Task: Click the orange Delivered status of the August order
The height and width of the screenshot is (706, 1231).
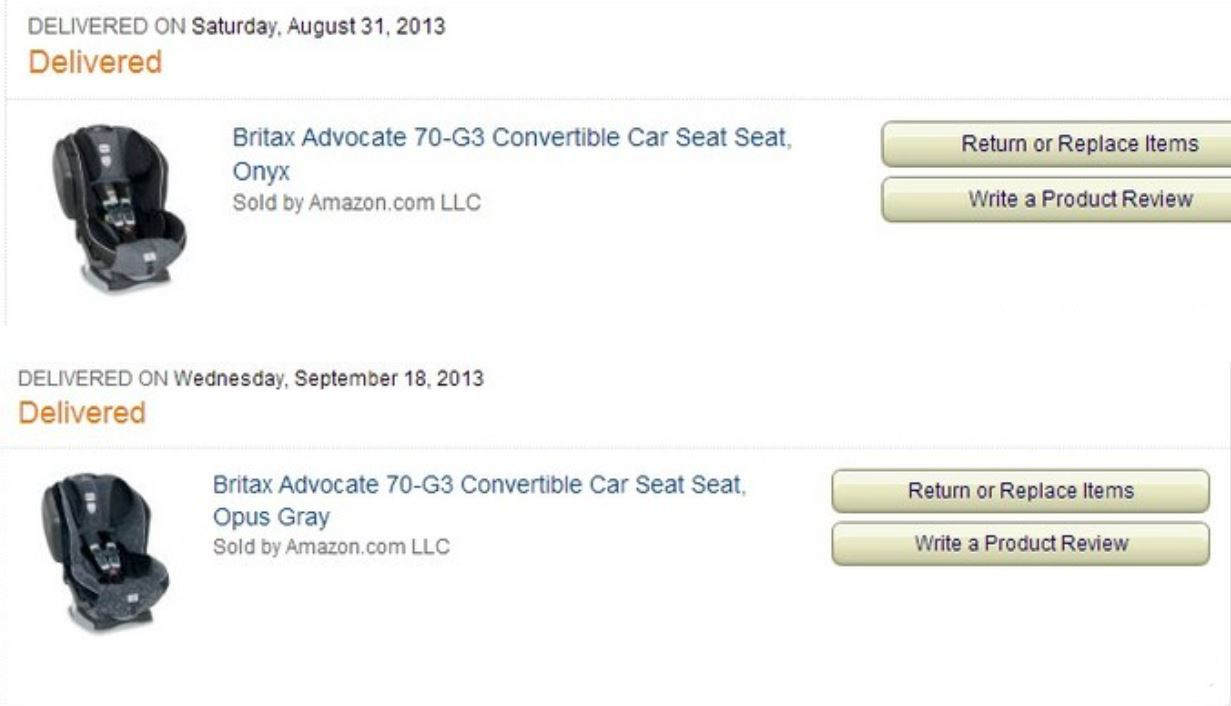Action: click(95, 62)
